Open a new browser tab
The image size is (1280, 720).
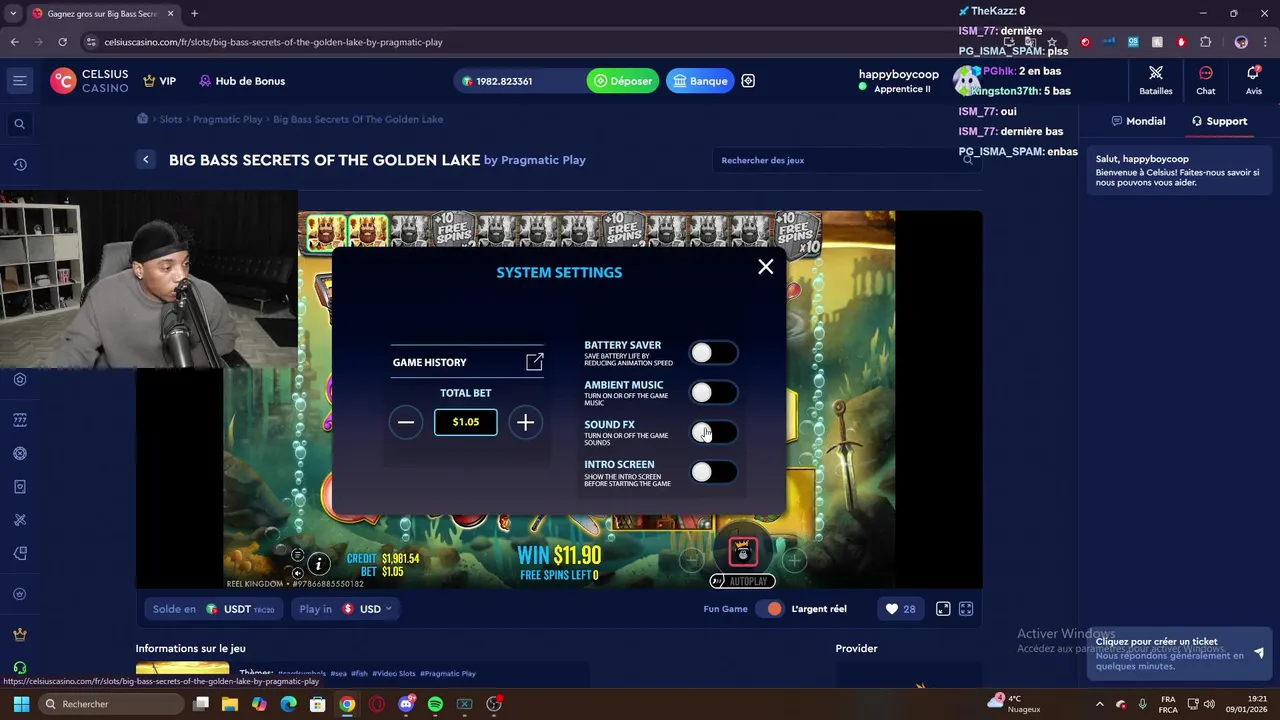click(x=194, y=14)
